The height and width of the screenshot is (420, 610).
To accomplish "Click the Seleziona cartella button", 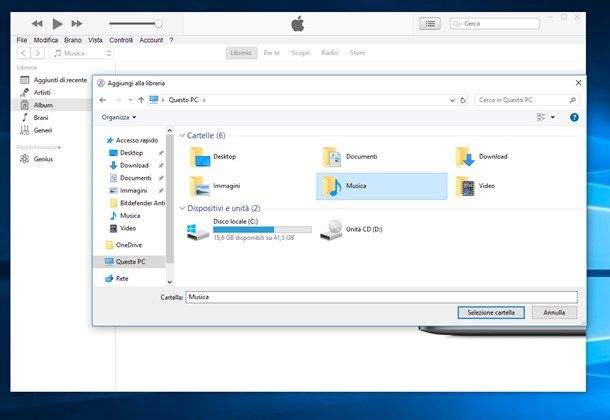I will [491, 313].
